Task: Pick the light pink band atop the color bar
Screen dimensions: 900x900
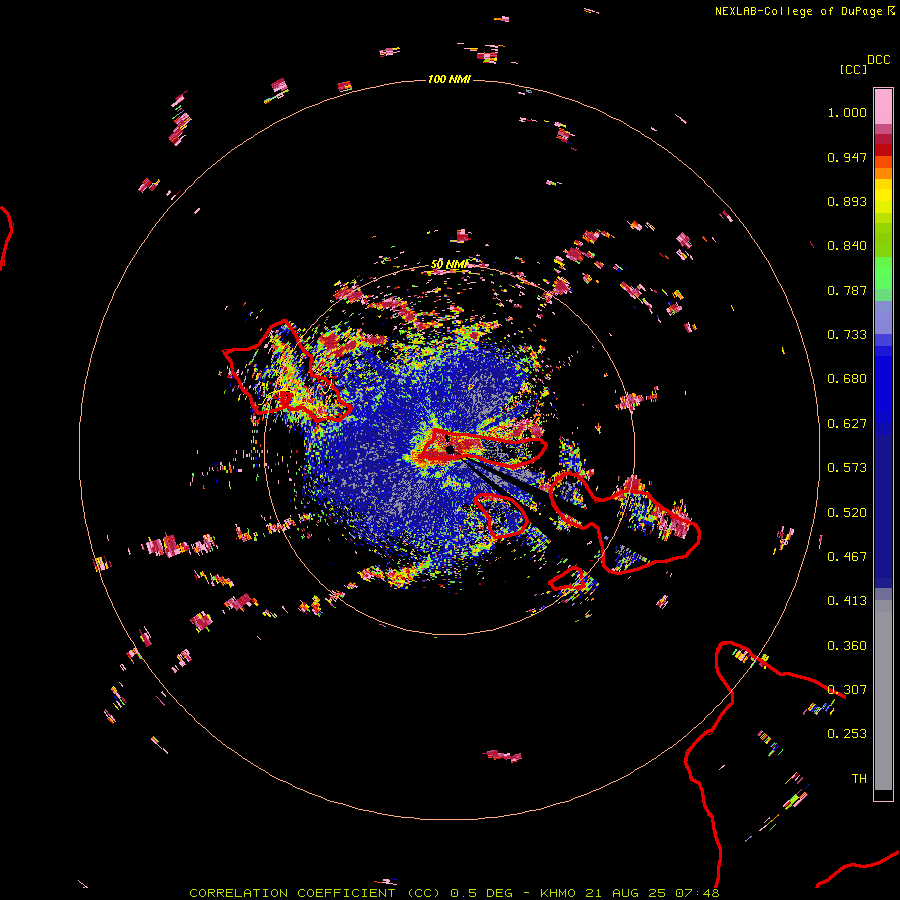Action: [883, 106]
